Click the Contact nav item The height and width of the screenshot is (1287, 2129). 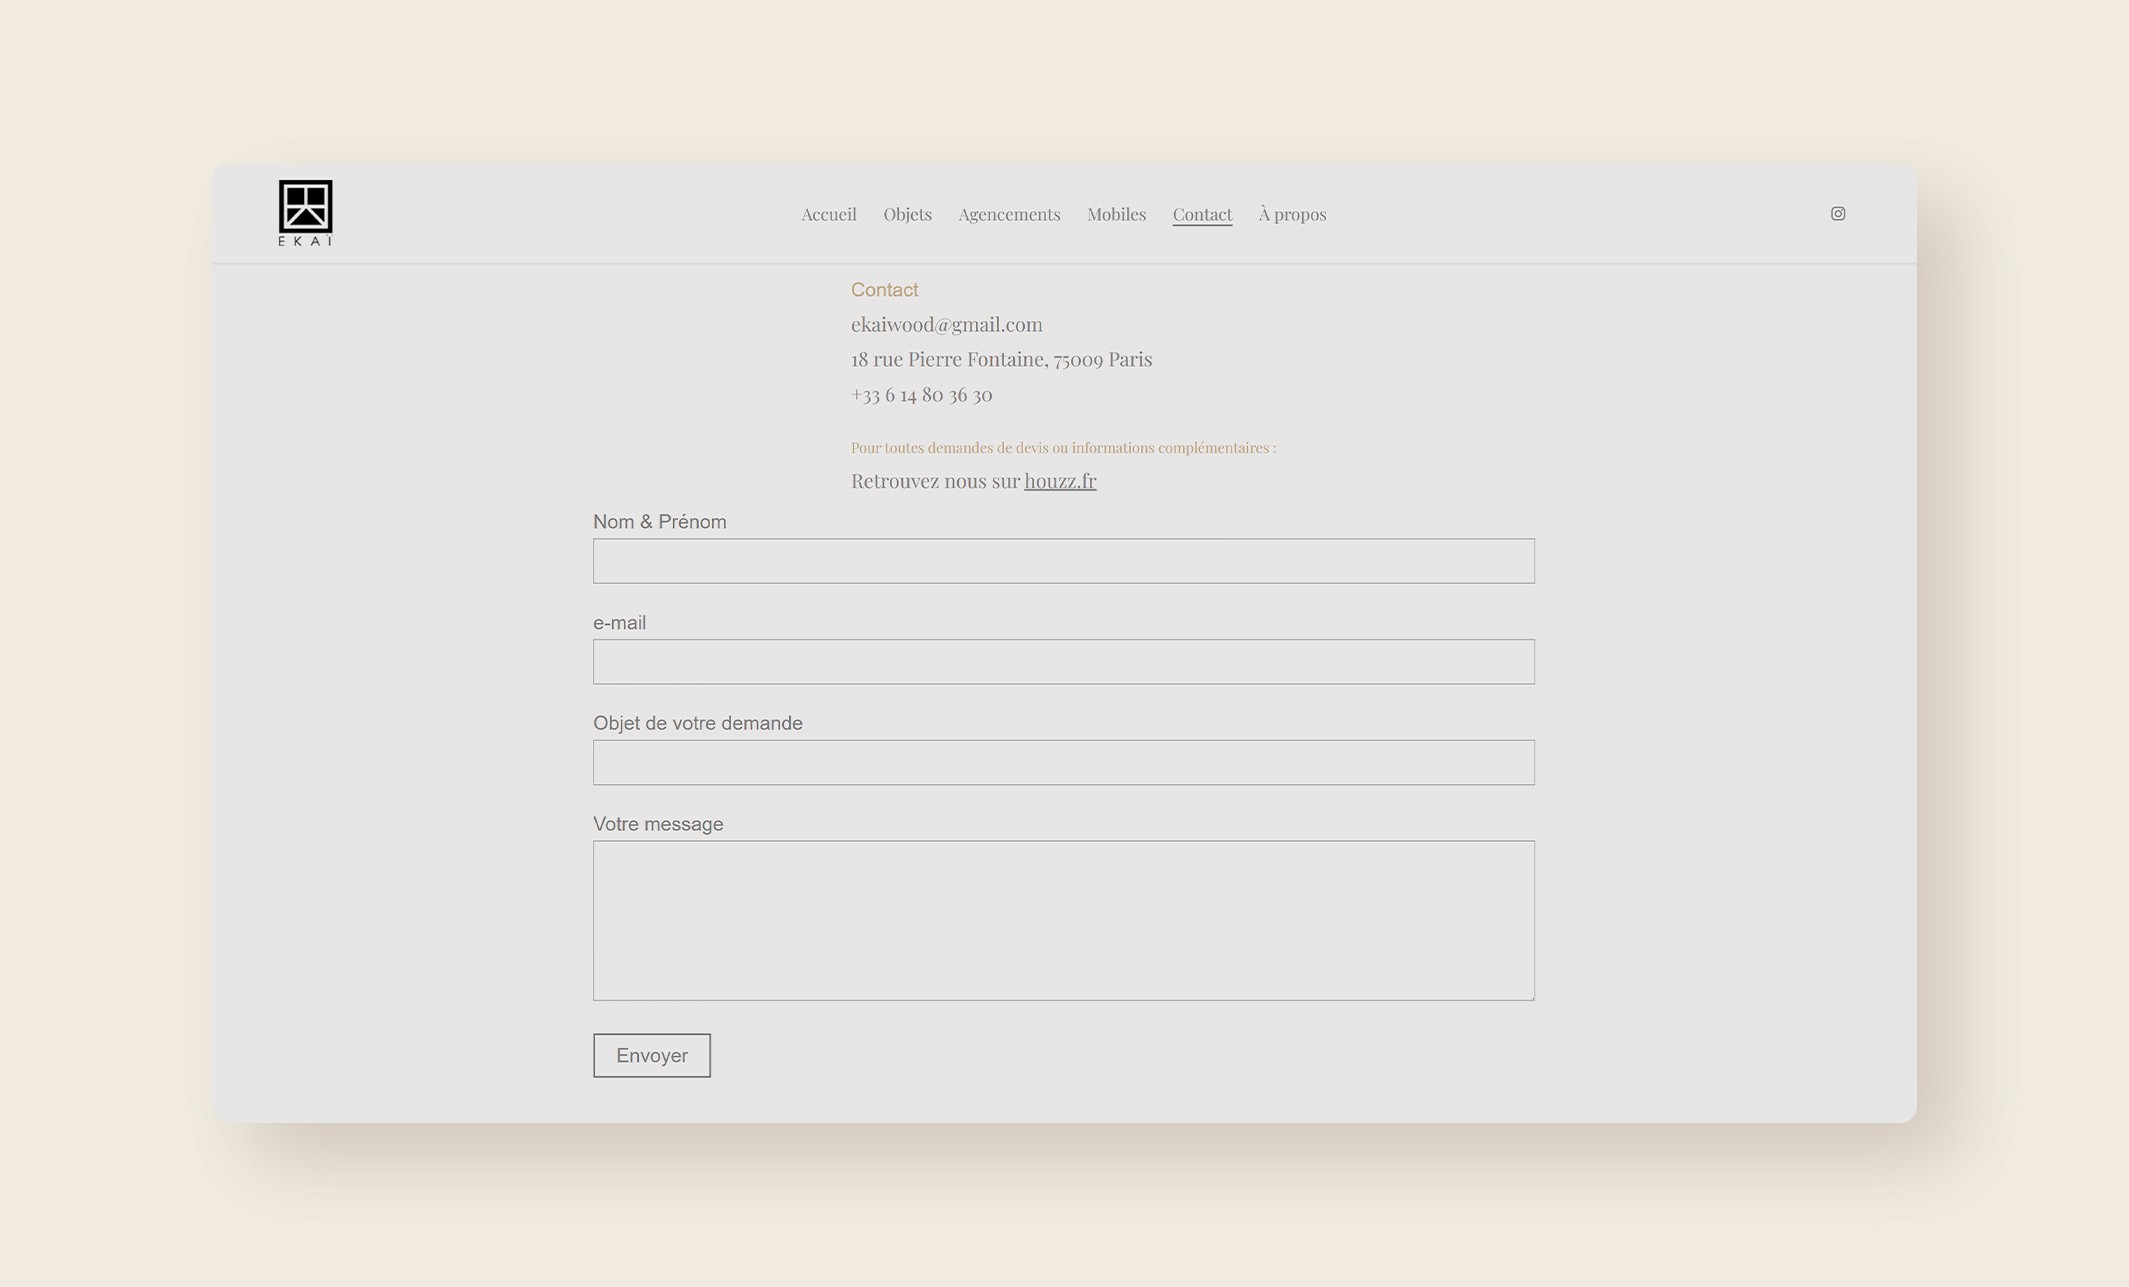click(1201, 214)
